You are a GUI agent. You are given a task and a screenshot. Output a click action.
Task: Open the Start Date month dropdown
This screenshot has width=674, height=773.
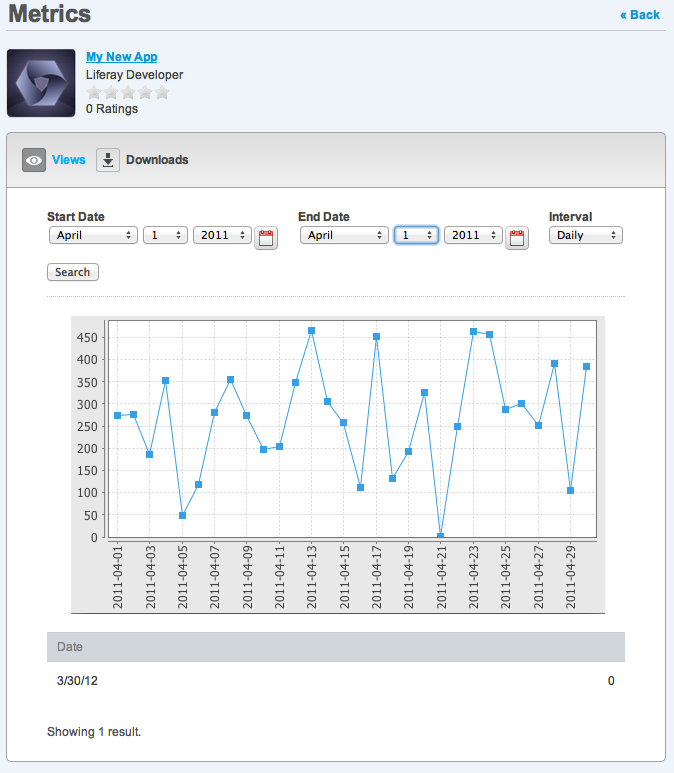[93, 235]
